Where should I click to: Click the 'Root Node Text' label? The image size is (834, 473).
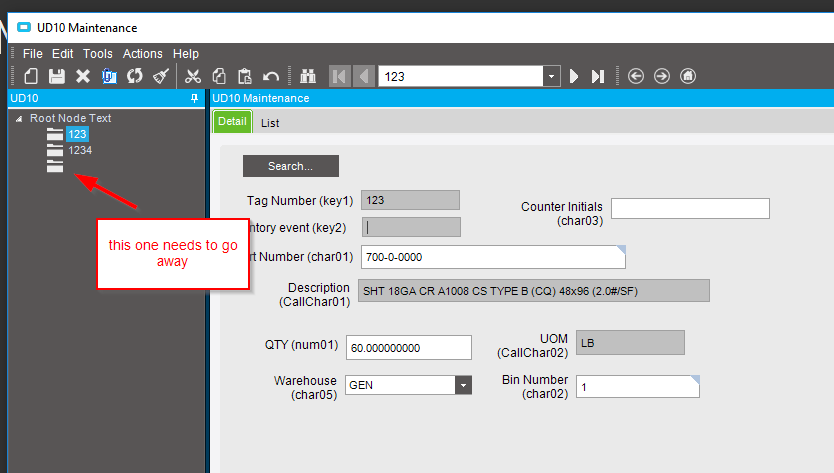click(70, 118)
